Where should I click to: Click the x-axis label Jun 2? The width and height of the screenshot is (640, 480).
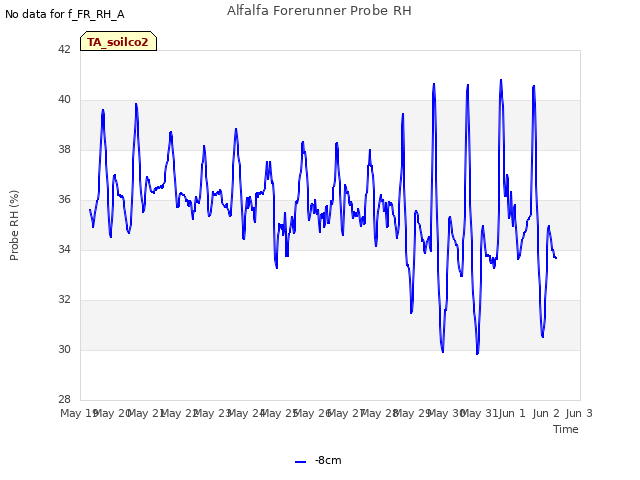pos(546,413)
